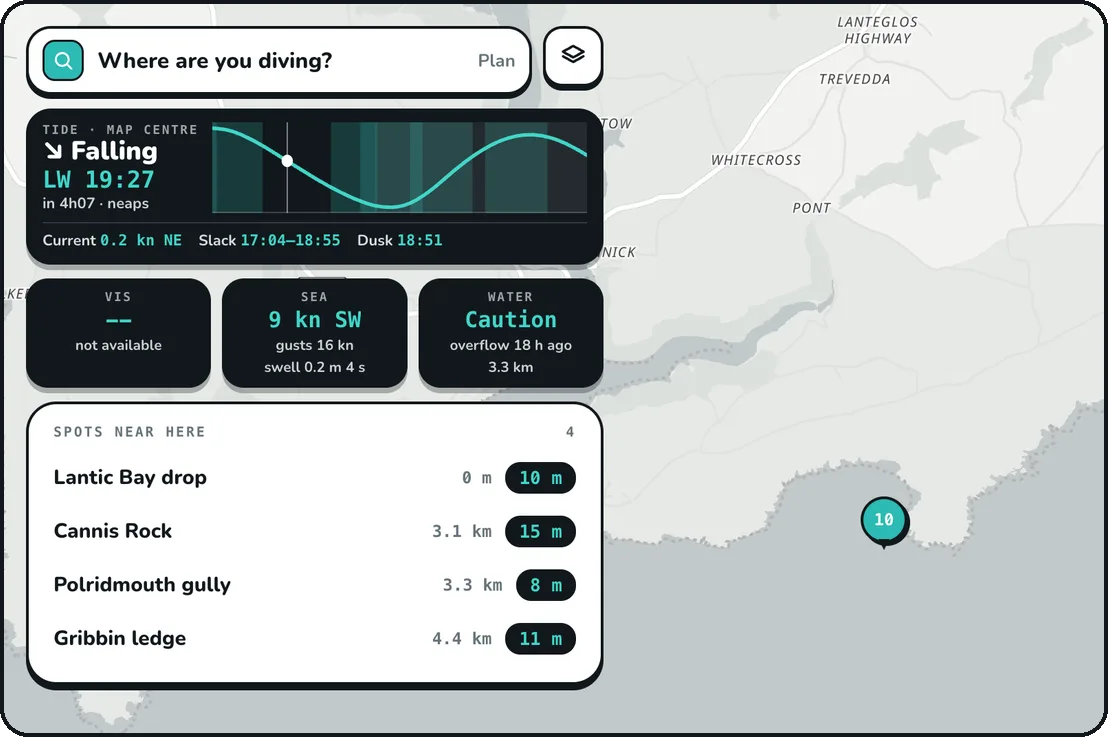Viewport: 1108px width, 737px height.
Task: Click the 3.1 km distance for Cannis Rock
Action: tap(461, 531)
